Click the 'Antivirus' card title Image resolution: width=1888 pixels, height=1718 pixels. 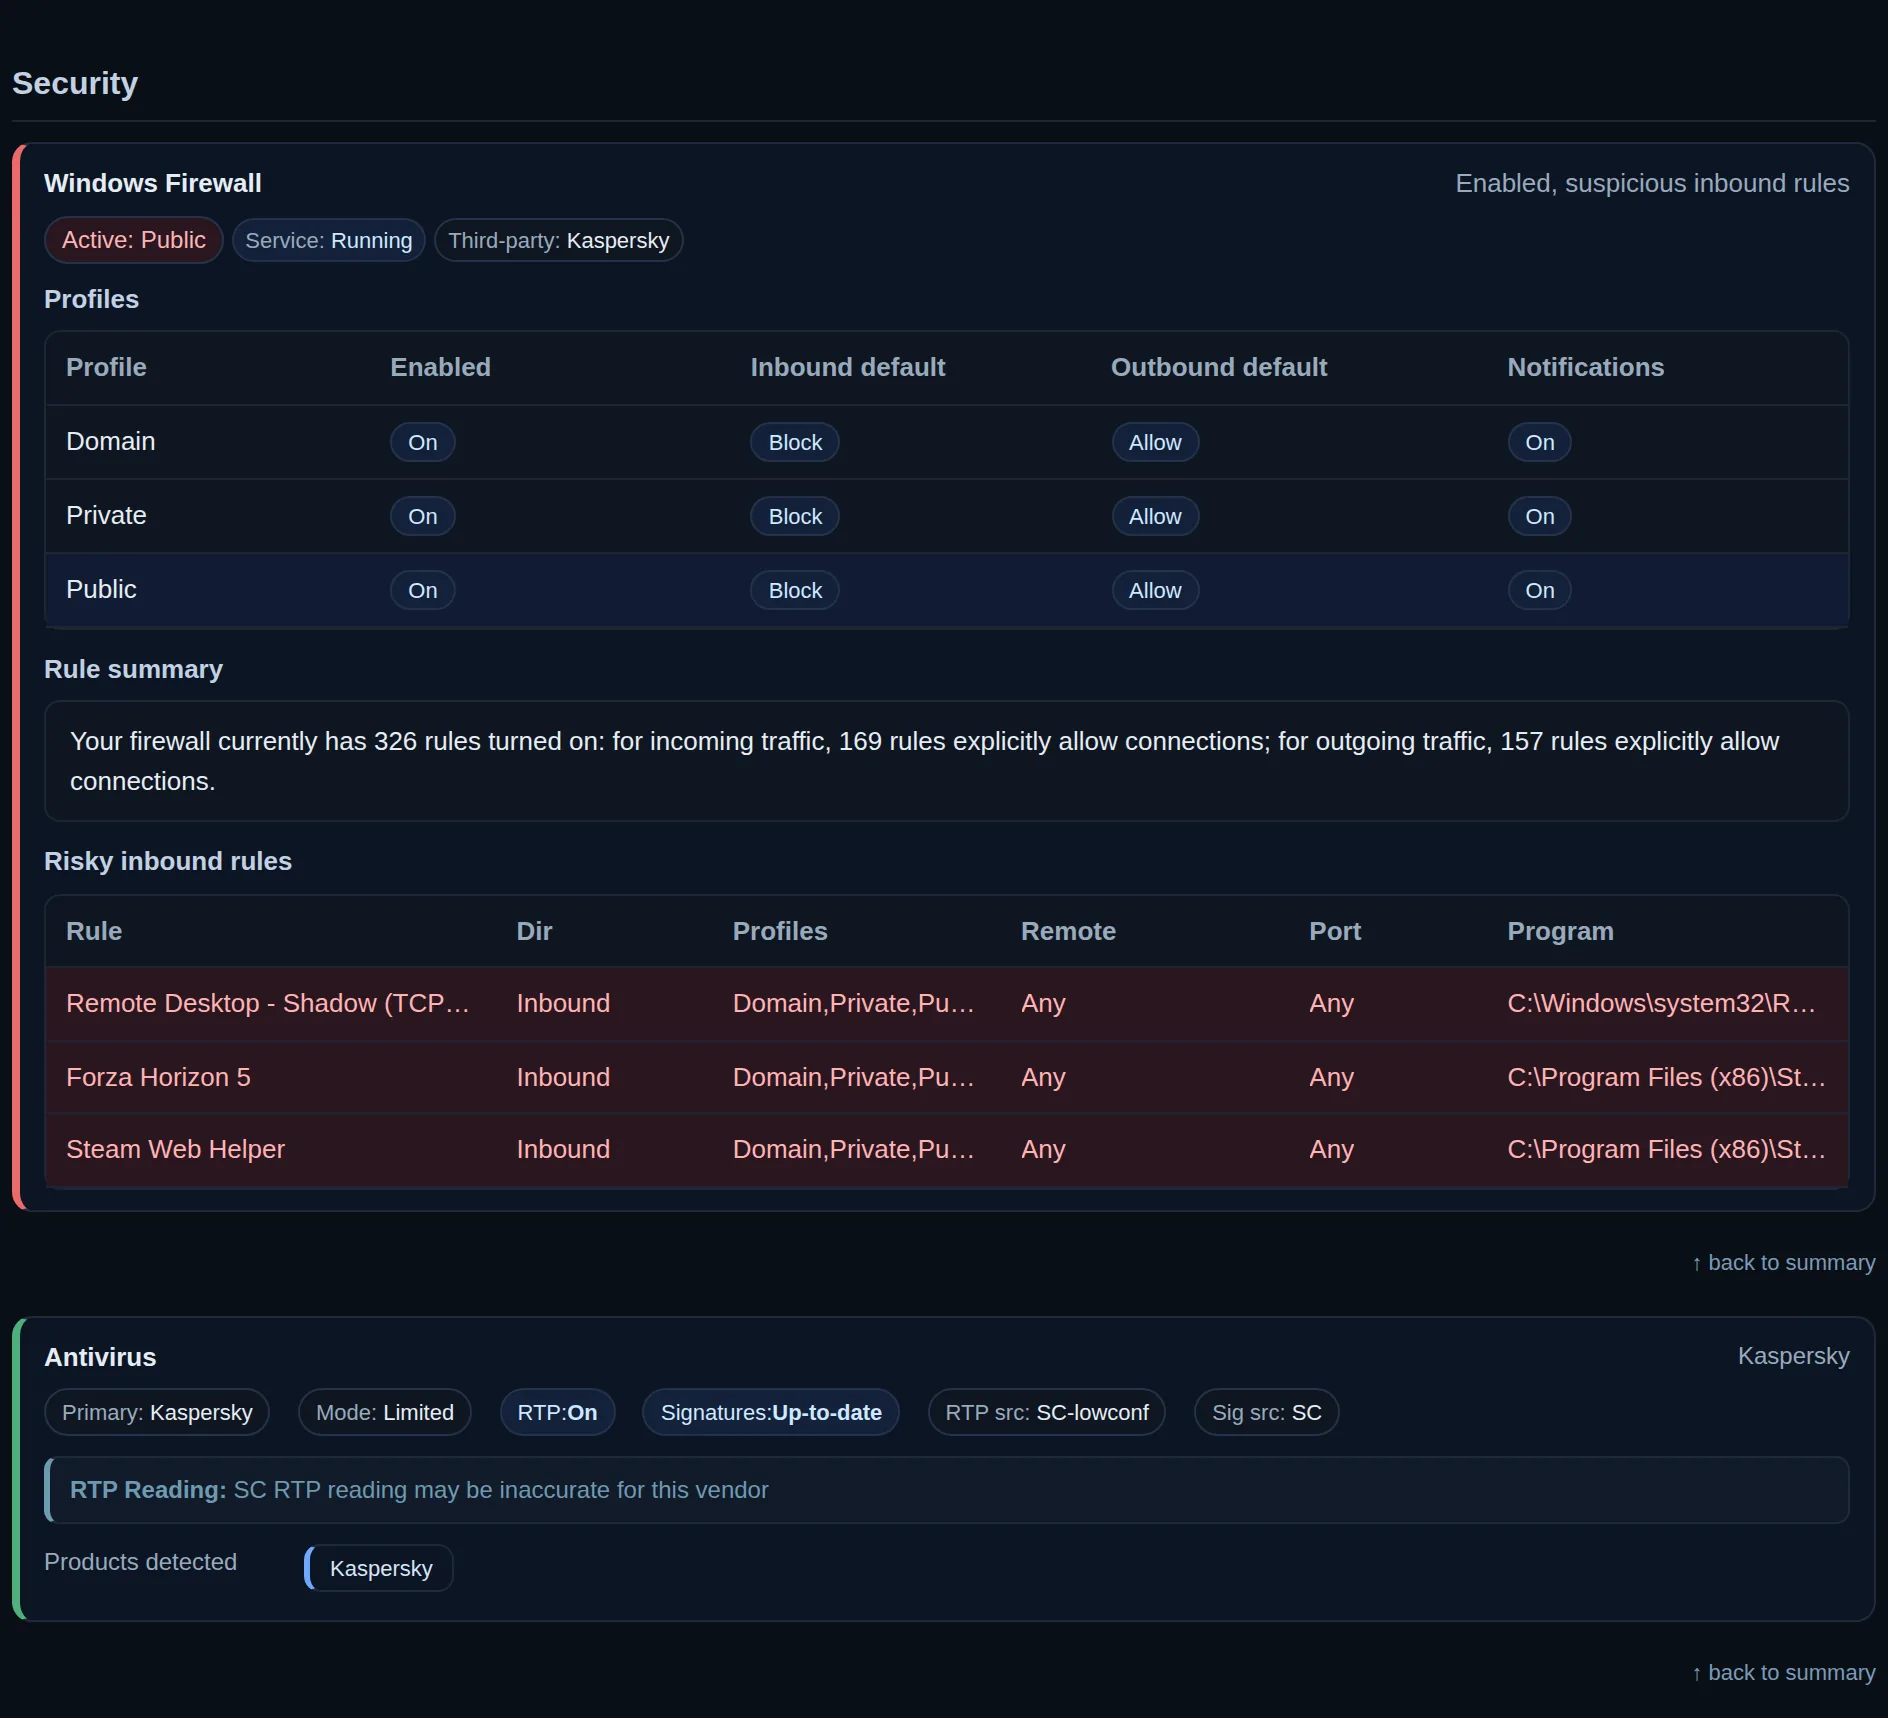click(x=100, y=1357)
